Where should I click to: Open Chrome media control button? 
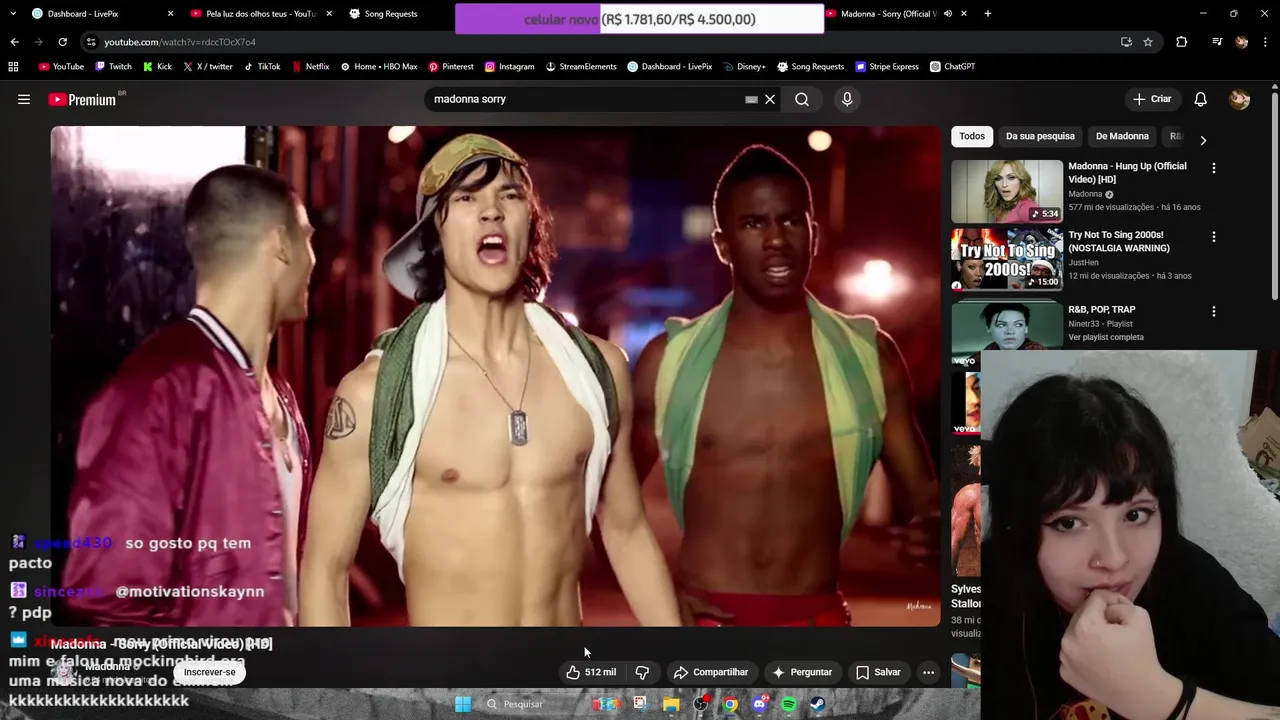[1216, 42]
